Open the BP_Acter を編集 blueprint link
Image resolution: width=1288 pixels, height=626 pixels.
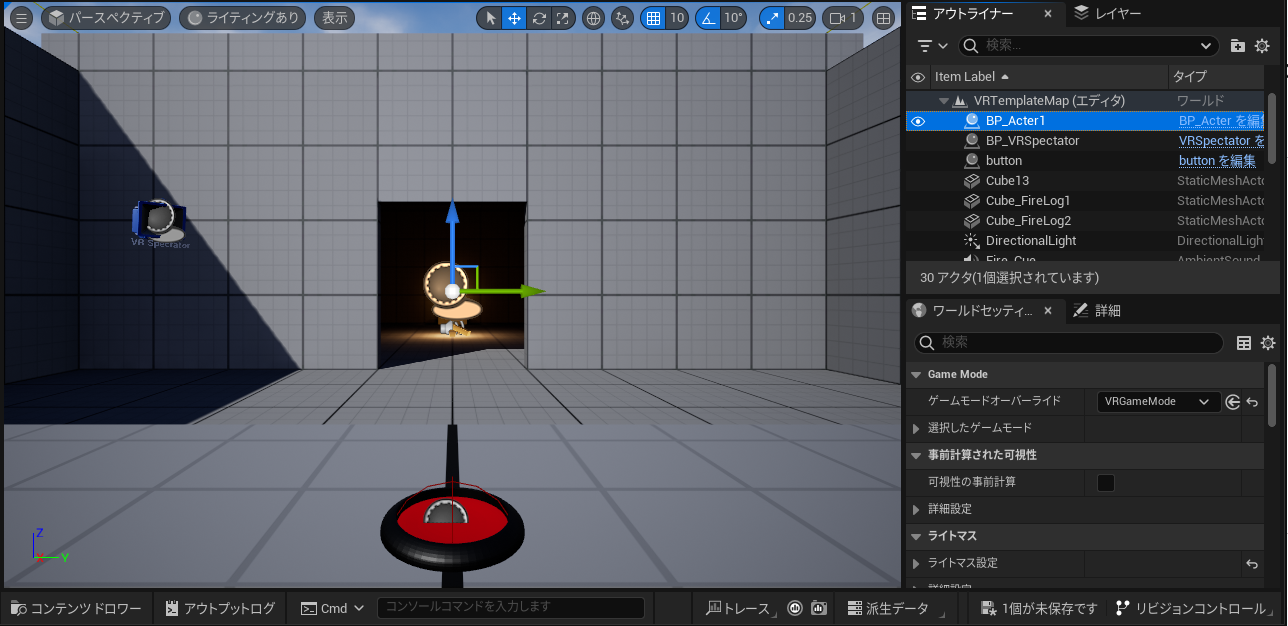pyautogui.click(x=1221, y=121)
